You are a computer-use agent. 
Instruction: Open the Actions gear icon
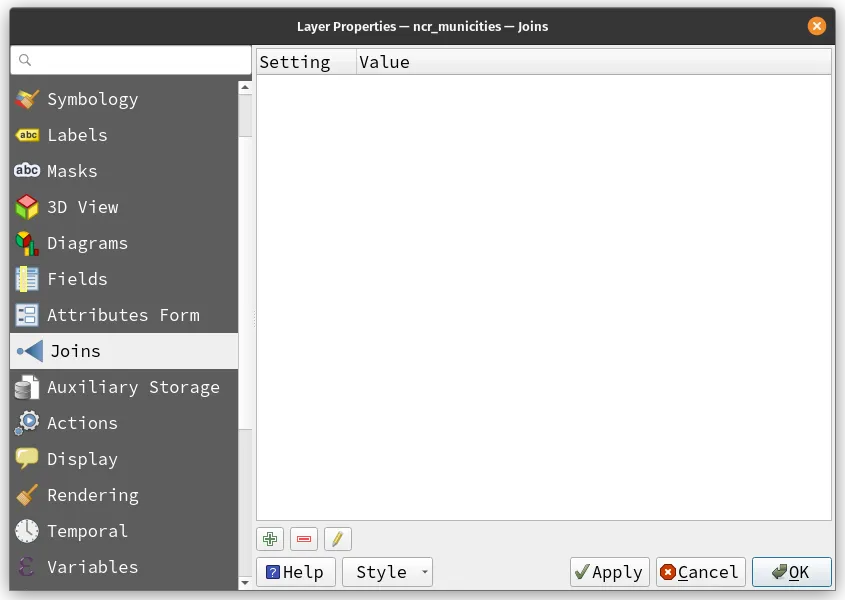coord(28,422)
